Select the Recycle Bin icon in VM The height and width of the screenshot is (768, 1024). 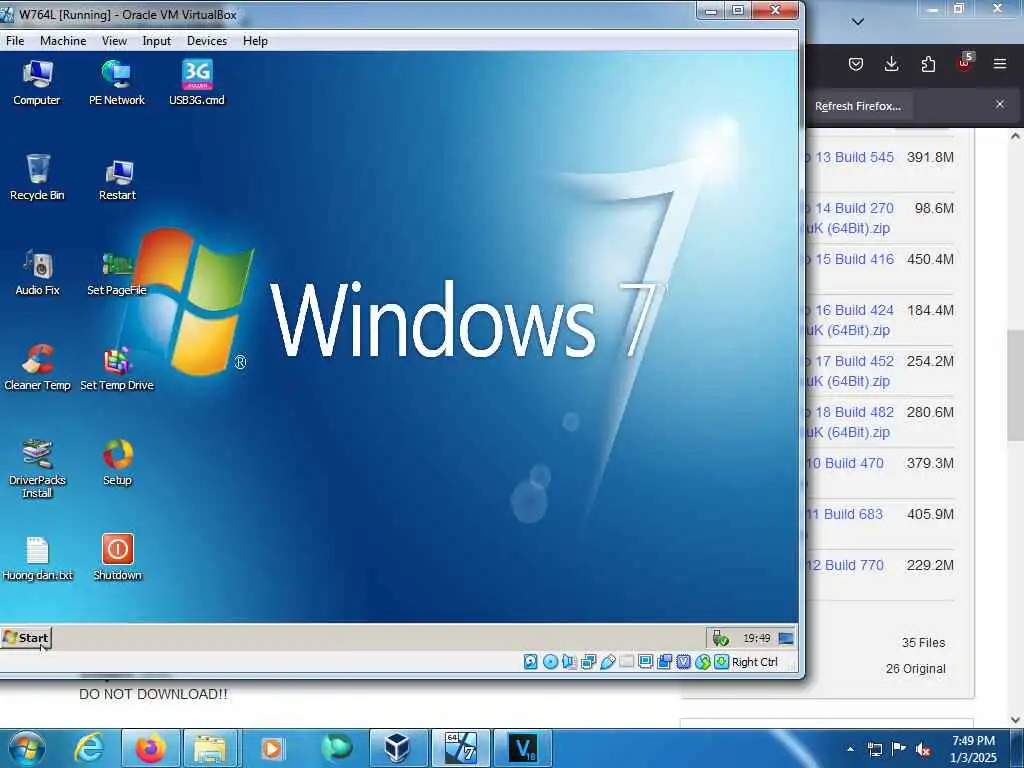[x=37, y=177]
